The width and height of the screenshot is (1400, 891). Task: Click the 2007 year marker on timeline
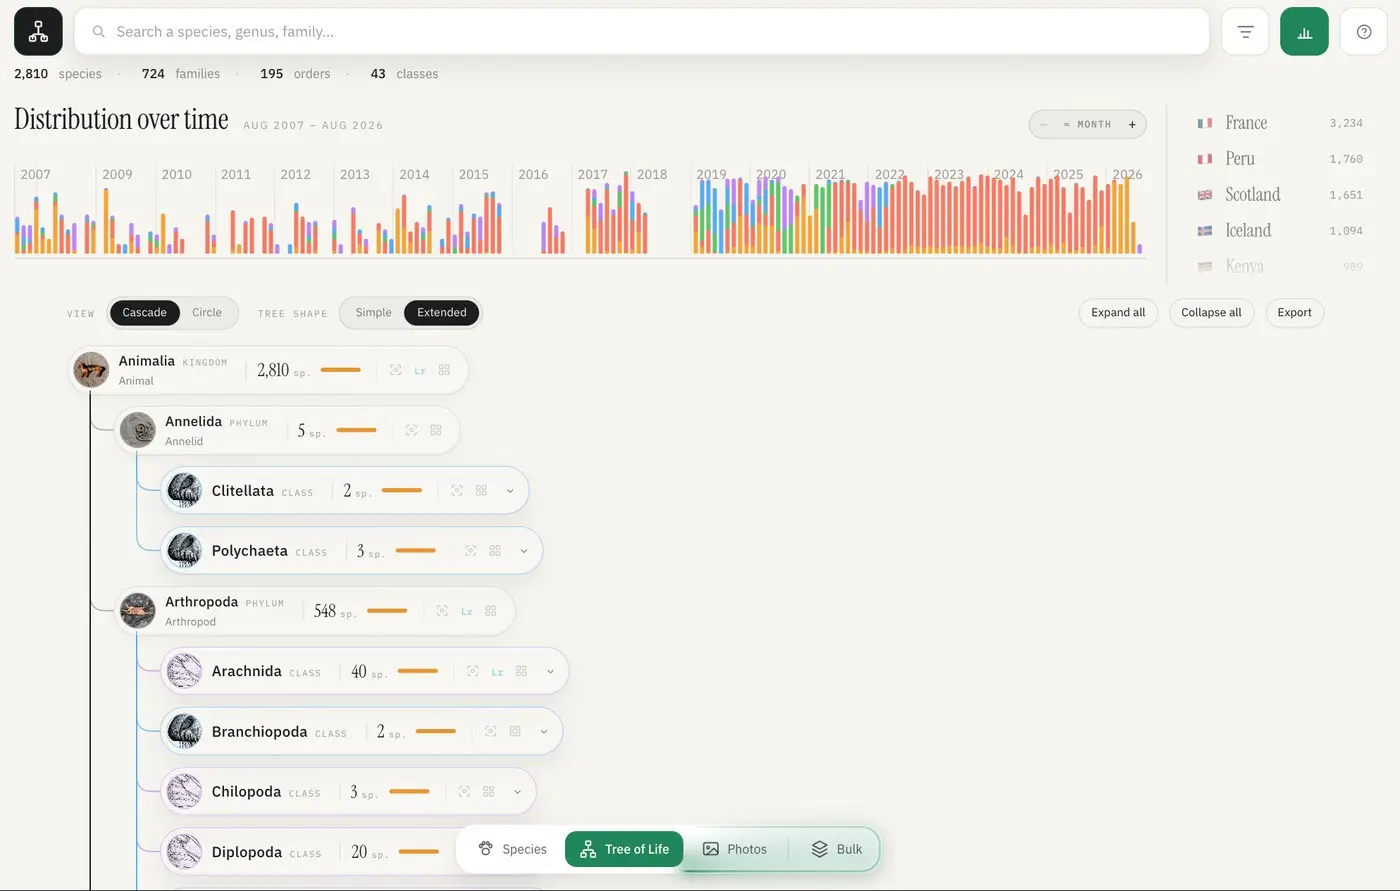click(35, 174)
